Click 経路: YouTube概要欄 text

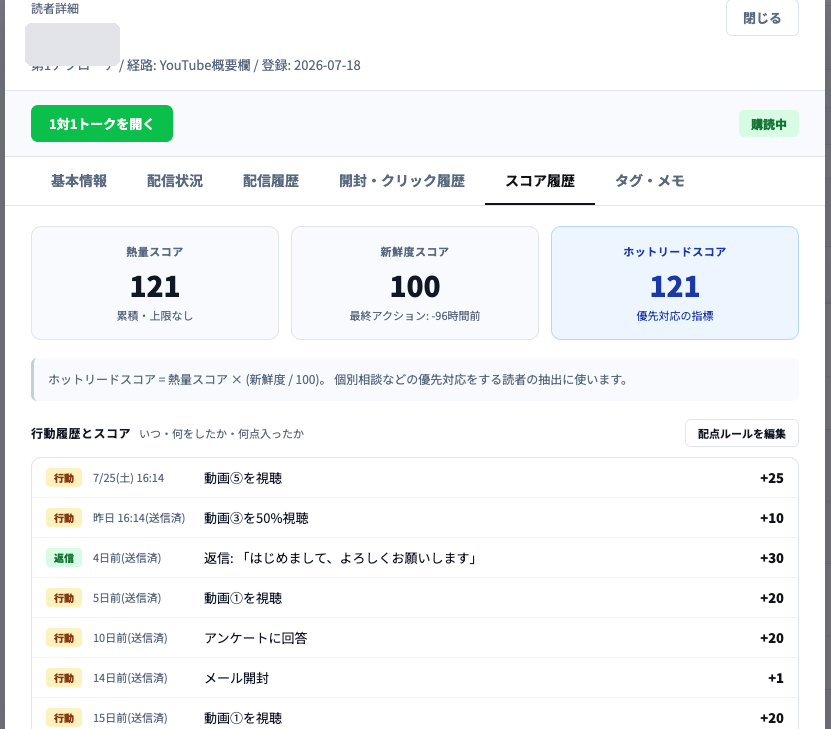(x=189, y=65)
